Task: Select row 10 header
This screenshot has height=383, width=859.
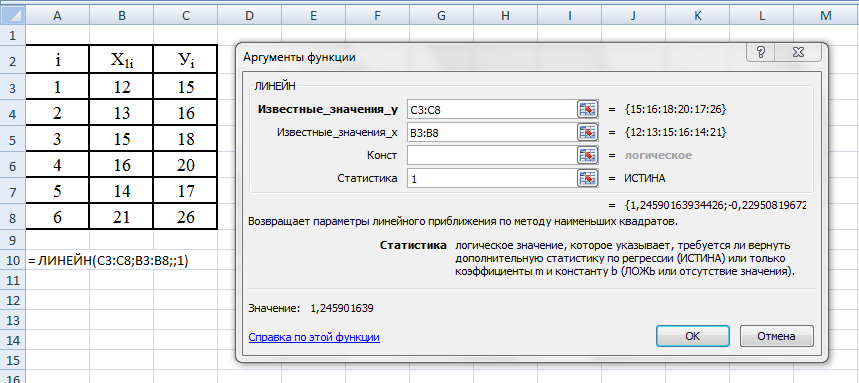Action: [12, 261]
